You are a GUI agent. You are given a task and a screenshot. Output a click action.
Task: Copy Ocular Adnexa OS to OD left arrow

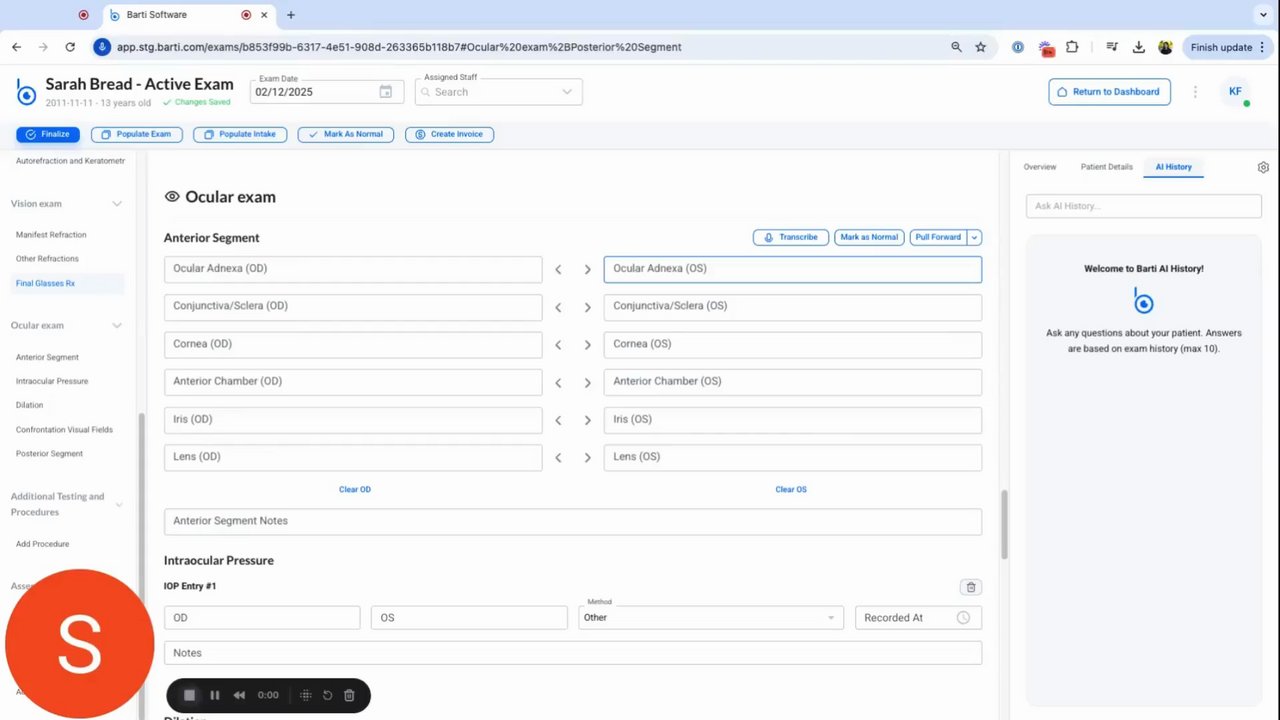tap(558, 269)
